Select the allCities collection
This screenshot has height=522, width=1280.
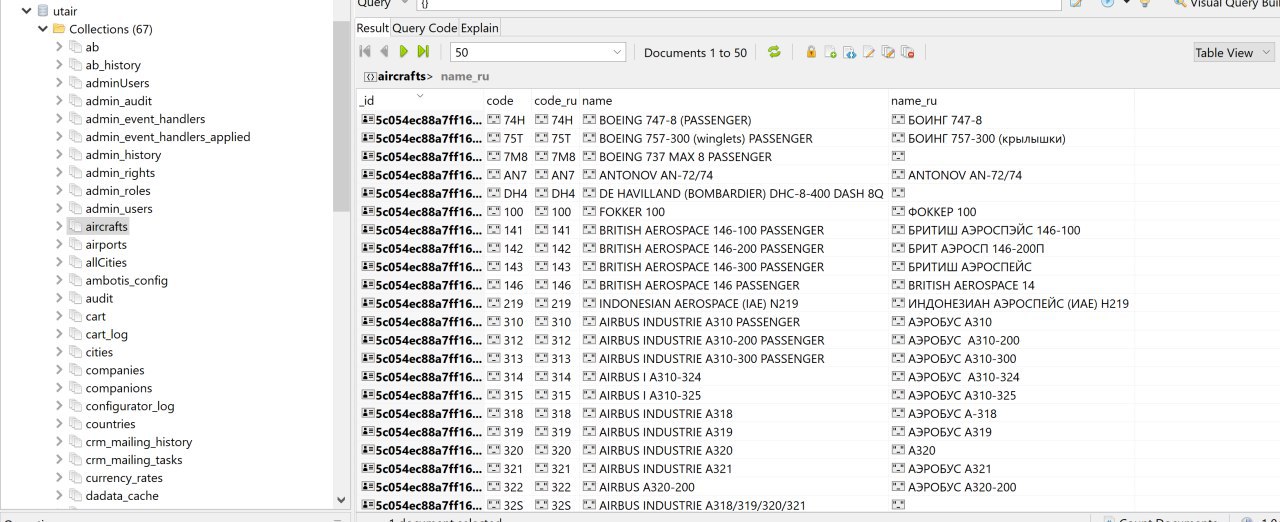coord(106,263)
